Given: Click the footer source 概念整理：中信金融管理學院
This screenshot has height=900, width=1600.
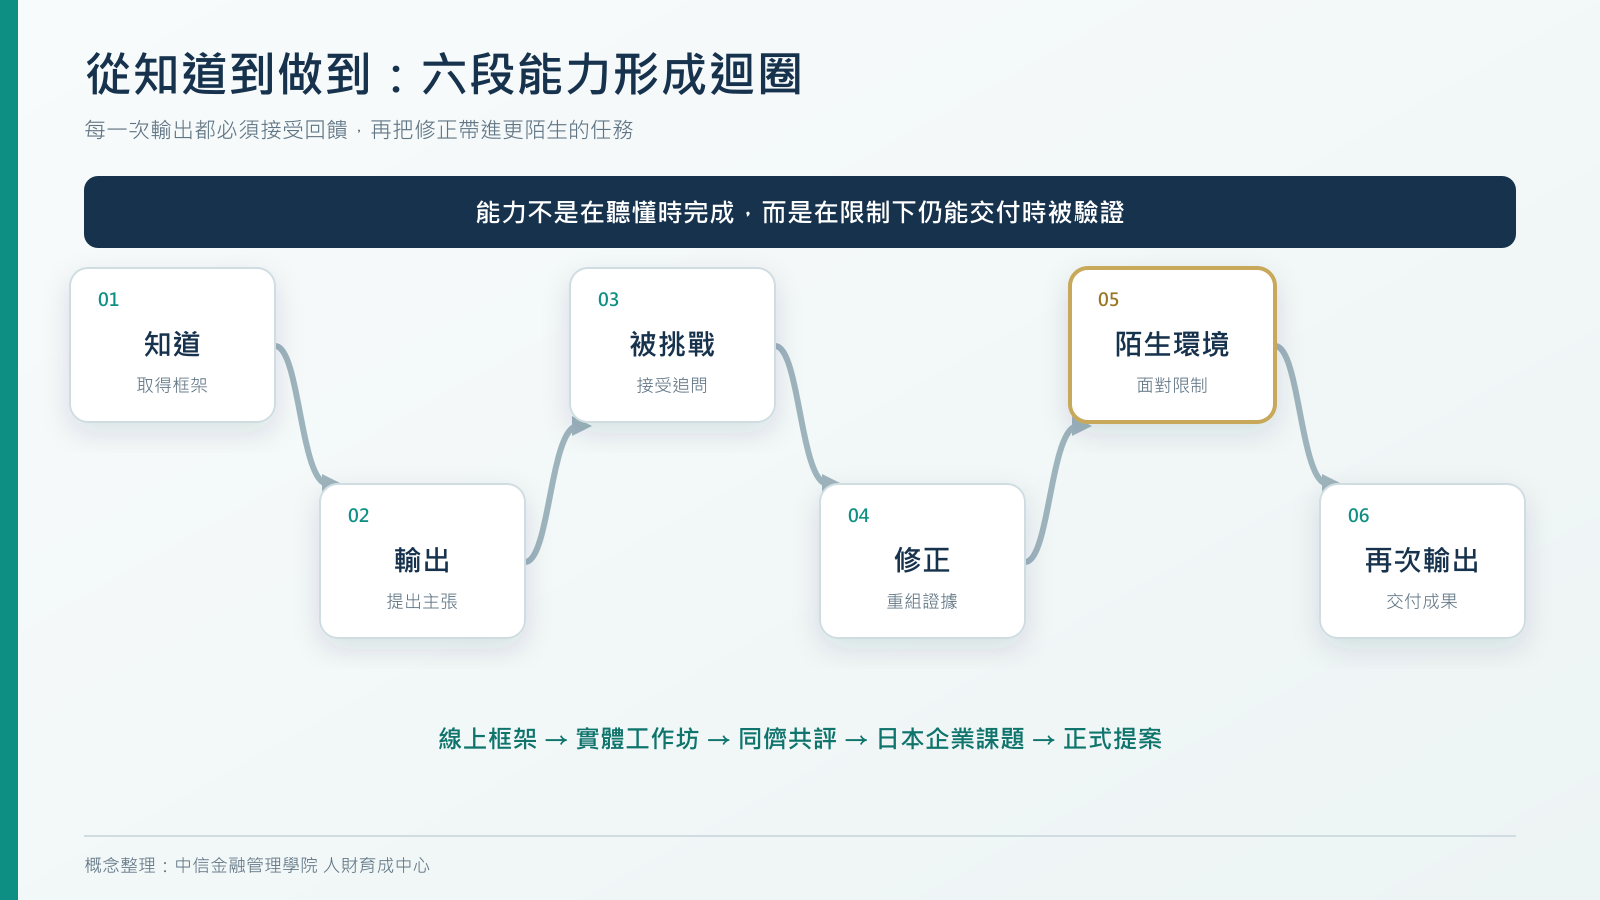Looking at the screenshot, I should click(x=258, y=865).
